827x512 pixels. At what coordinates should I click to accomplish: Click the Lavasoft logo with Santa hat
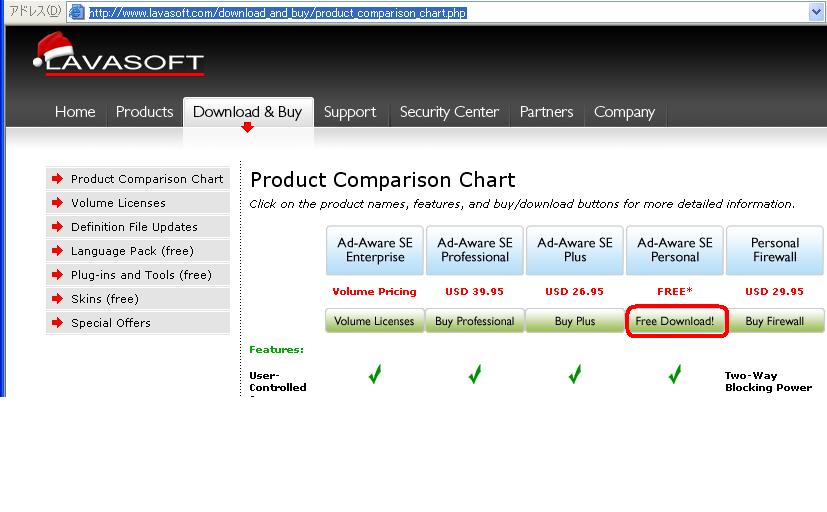pos(118,54)
